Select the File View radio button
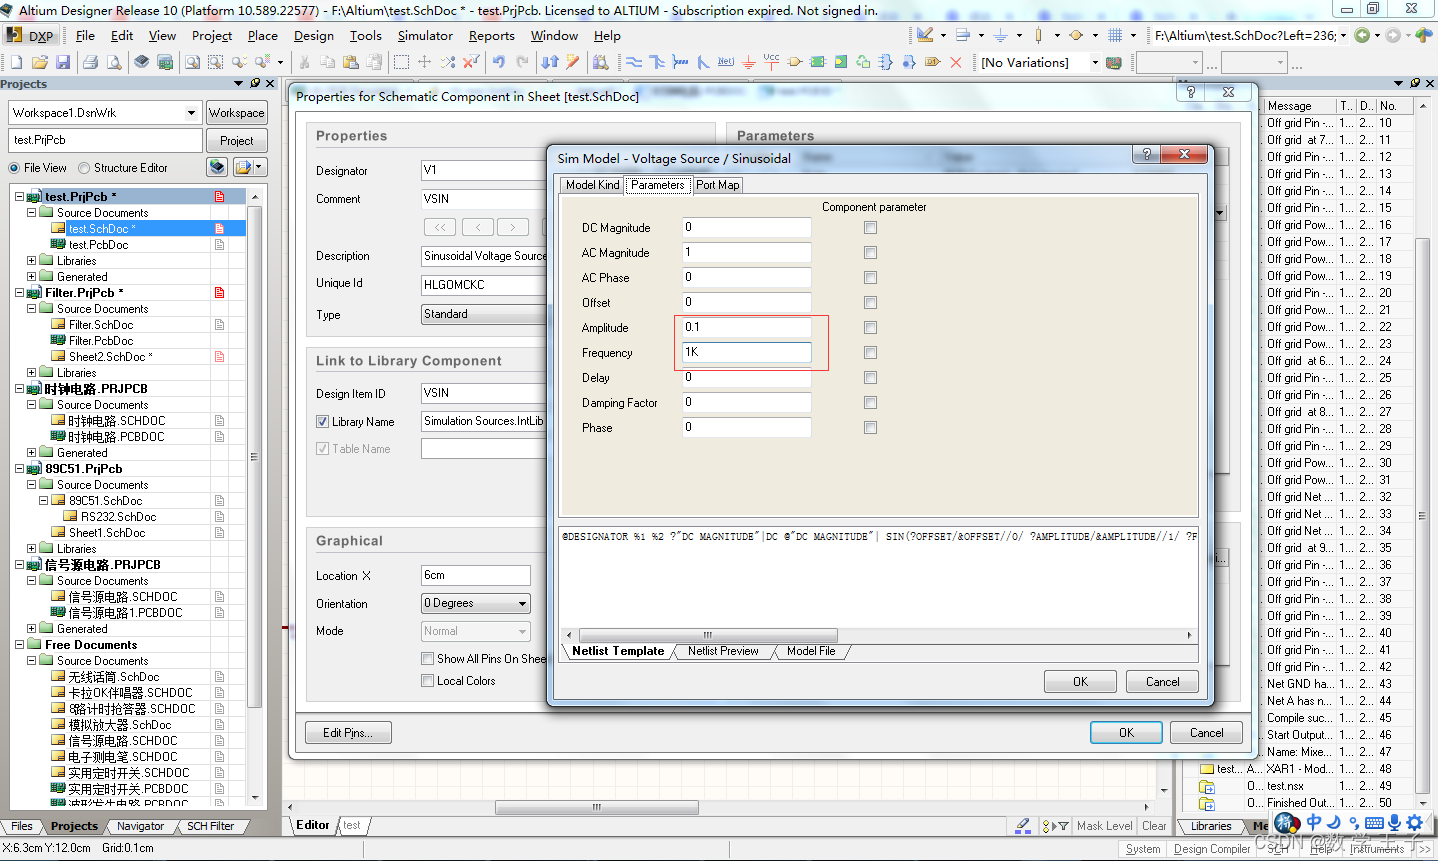1438x861 pixels. pos(14,168)
